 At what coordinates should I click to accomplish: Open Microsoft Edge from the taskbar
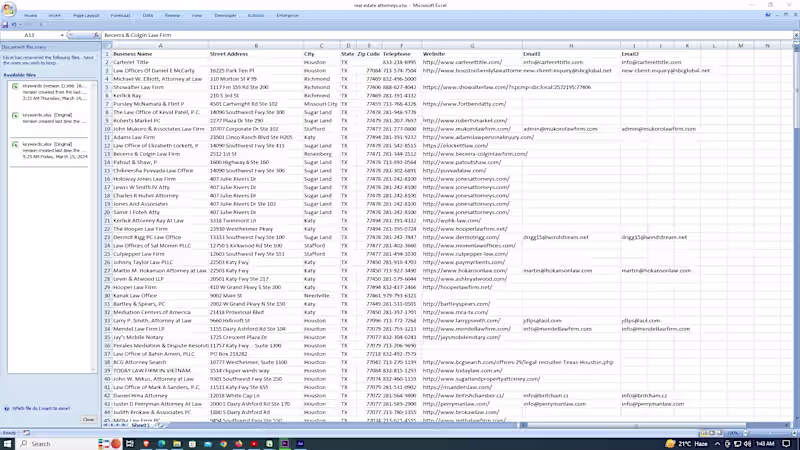(161, 443)
